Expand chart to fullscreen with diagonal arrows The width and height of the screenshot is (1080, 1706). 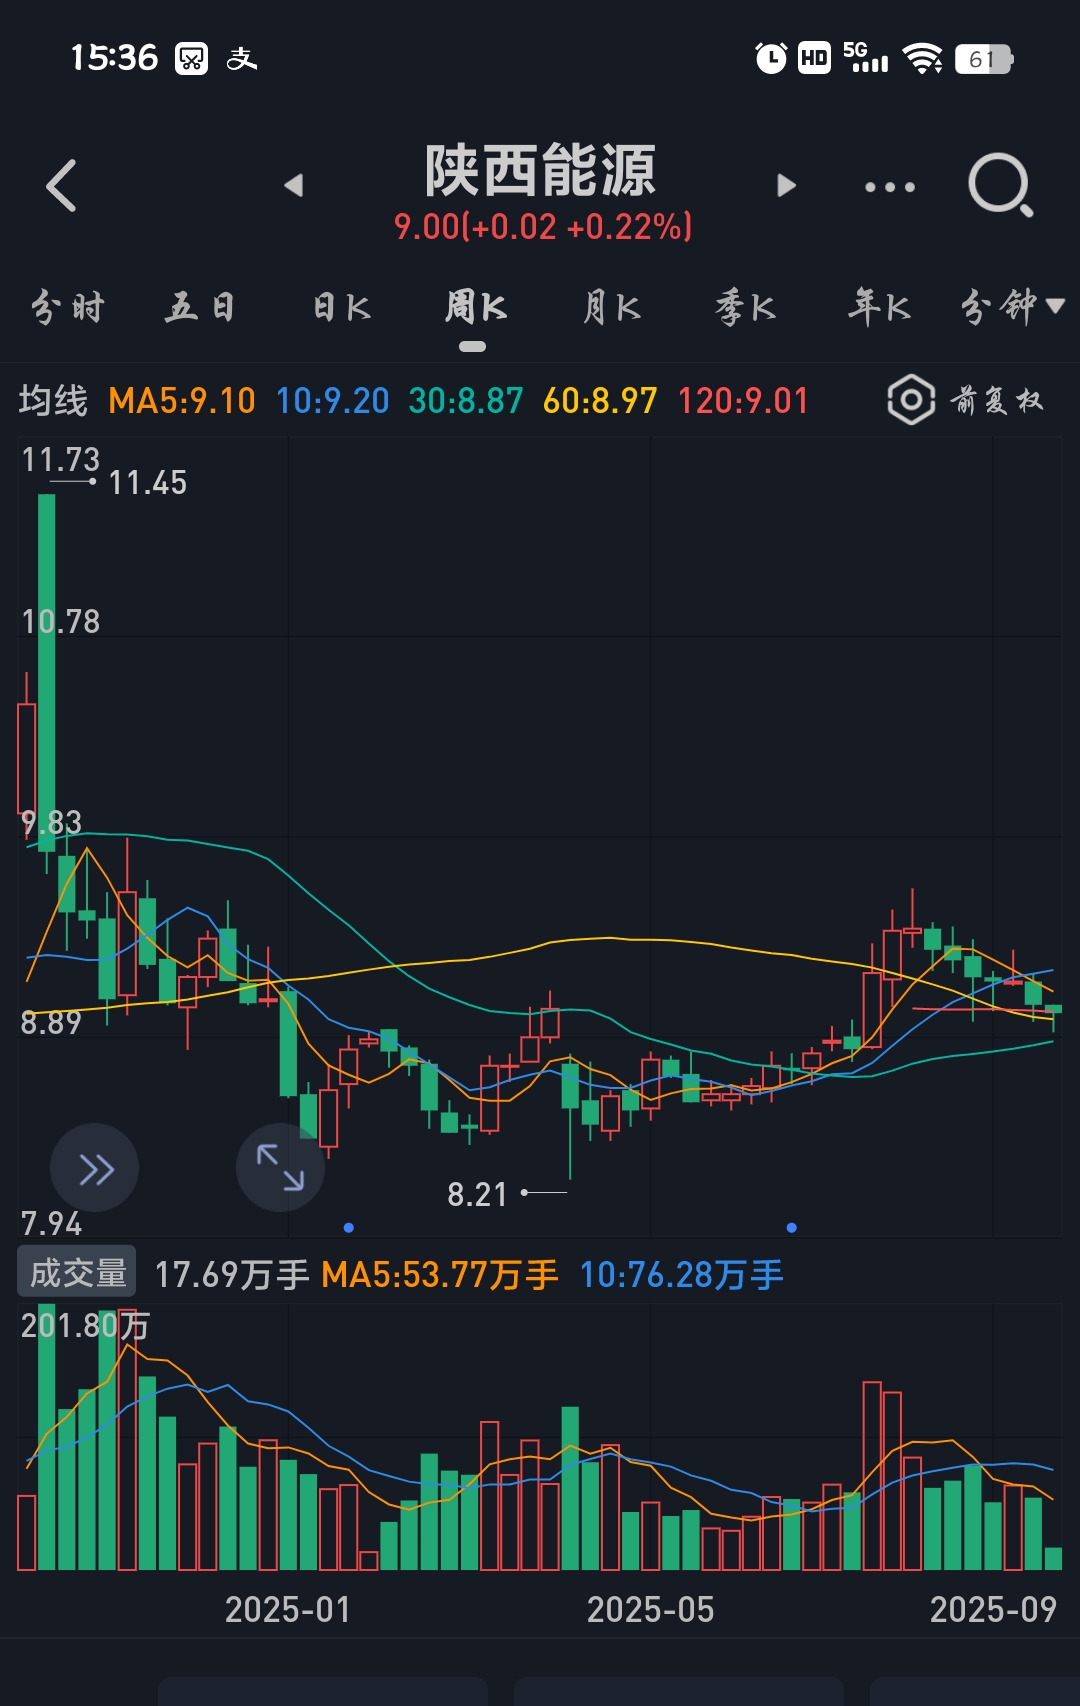[280, 1168]
